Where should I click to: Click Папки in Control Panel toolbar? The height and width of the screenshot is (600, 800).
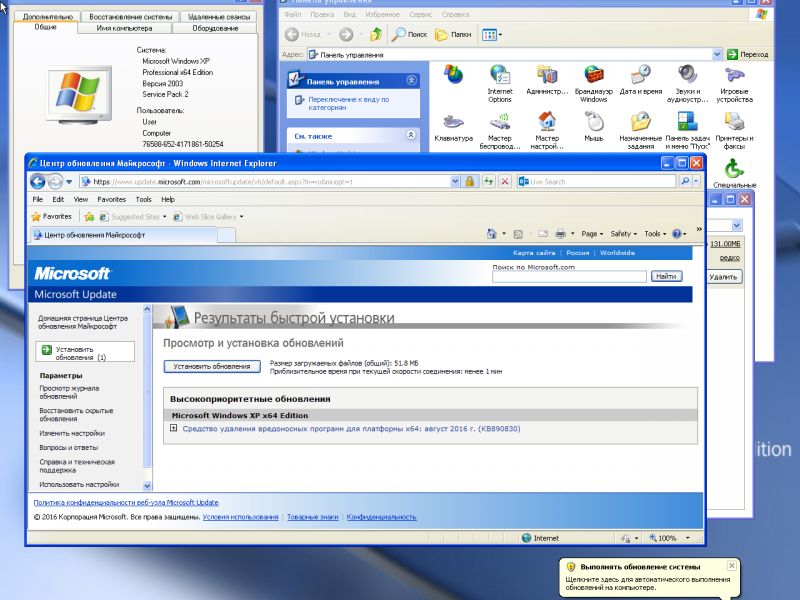(453, 34)
